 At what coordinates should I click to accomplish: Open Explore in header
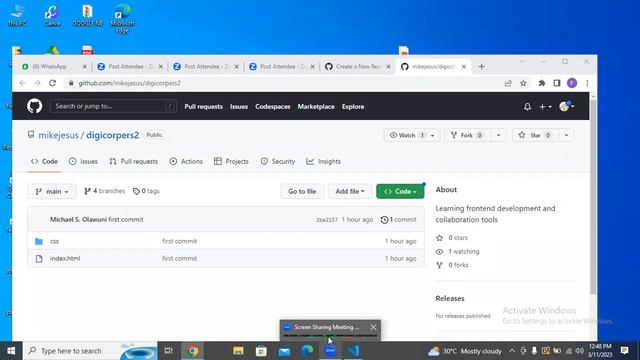click(353, 107)
